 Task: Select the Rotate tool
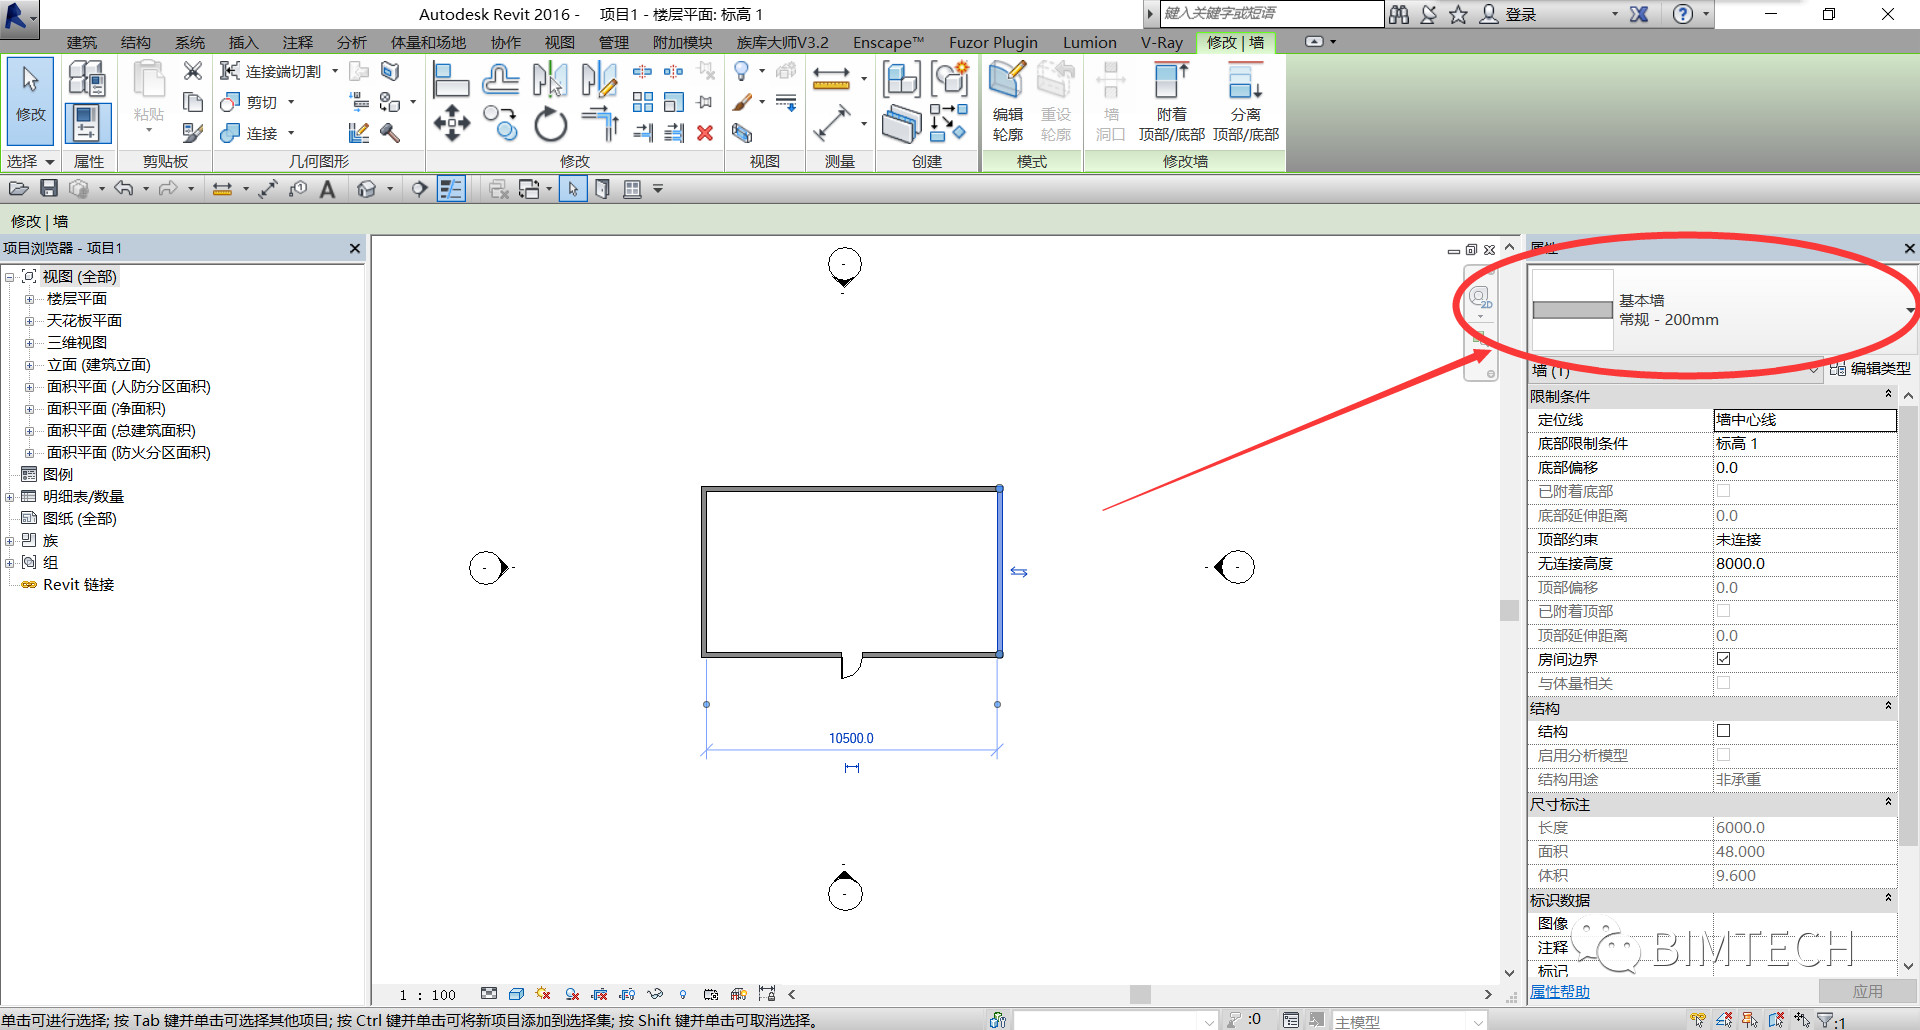pyautogui.click(x=550, y=124)
